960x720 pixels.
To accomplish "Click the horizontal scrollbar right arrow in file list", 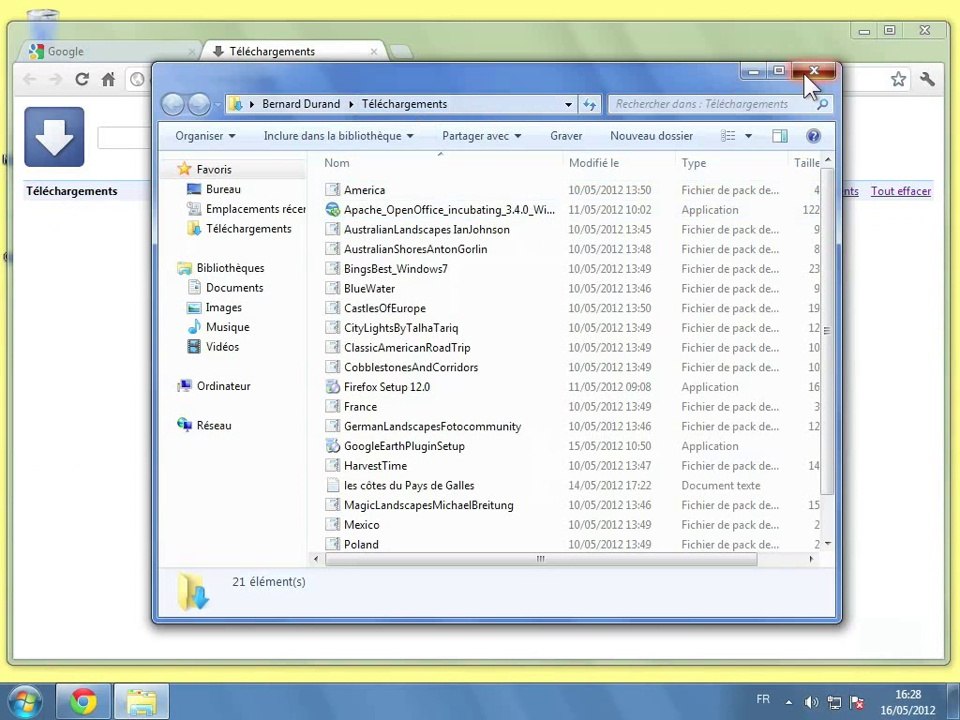I will tap(811, 559).
